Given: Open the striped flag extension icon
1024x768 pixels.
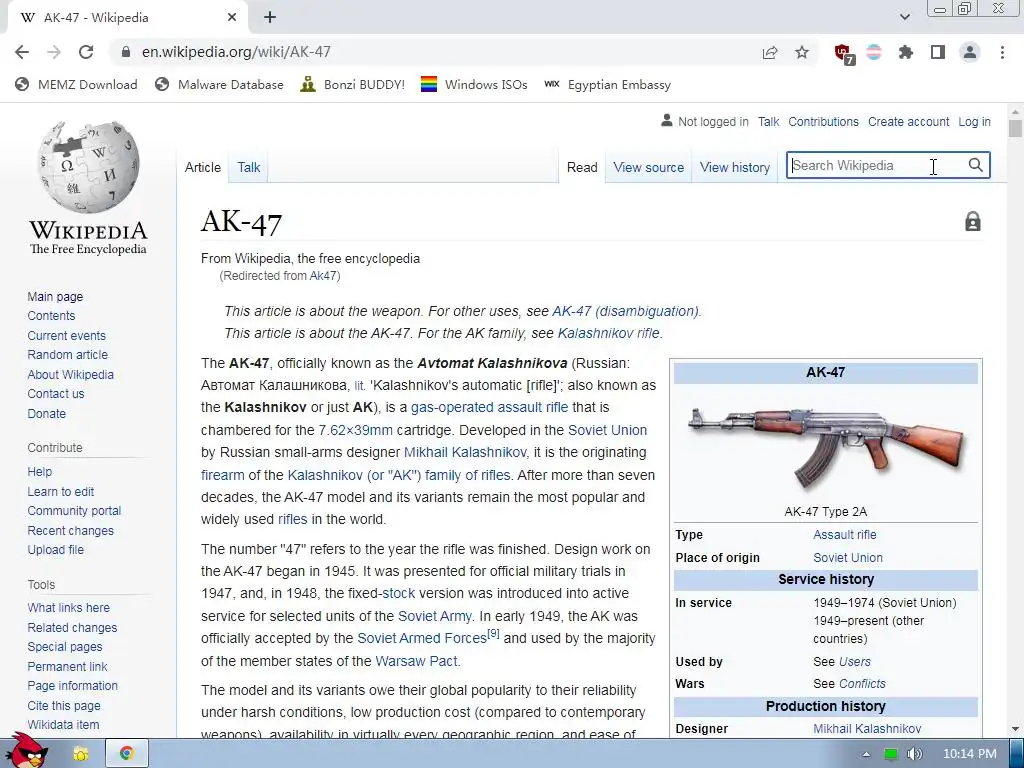Looking at the screenshot, I should pyautogui.click(x=874, y=52).
